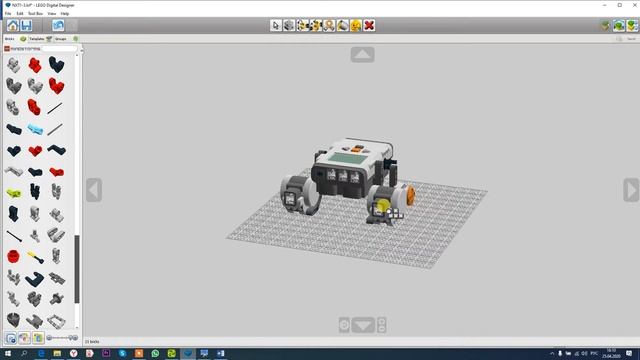Click the brick palette vertical scrollbar thumb
Viewport: 640px width, 360px height.
click(77, 269)
